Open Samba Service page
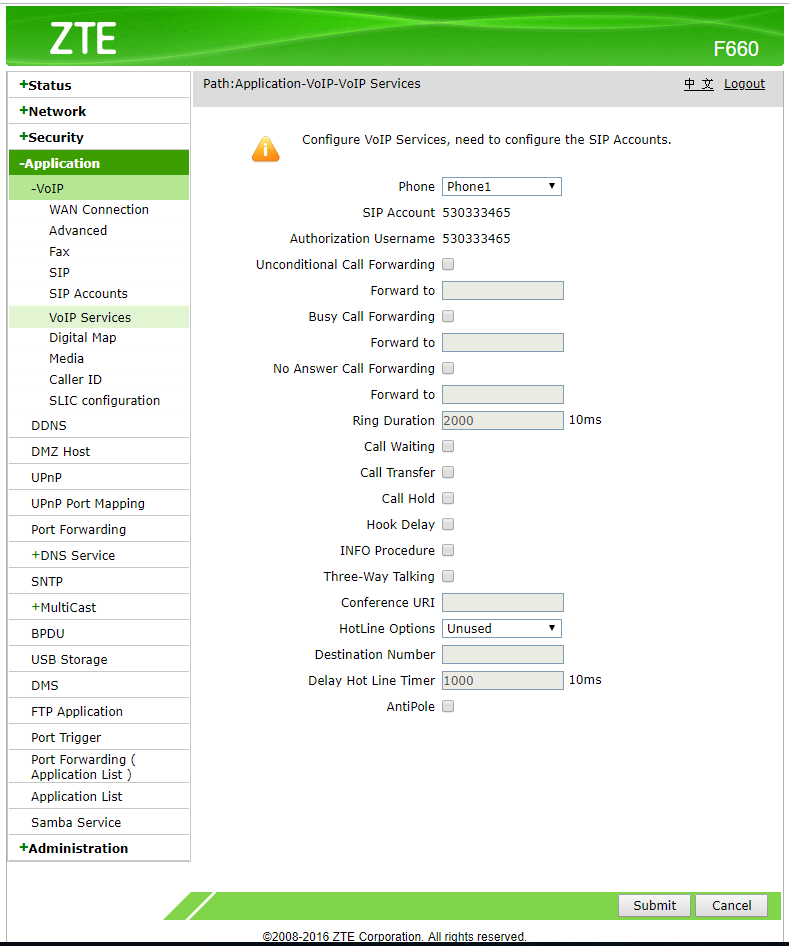The width and height of the screenshot is (789, 946). [76, 822]
